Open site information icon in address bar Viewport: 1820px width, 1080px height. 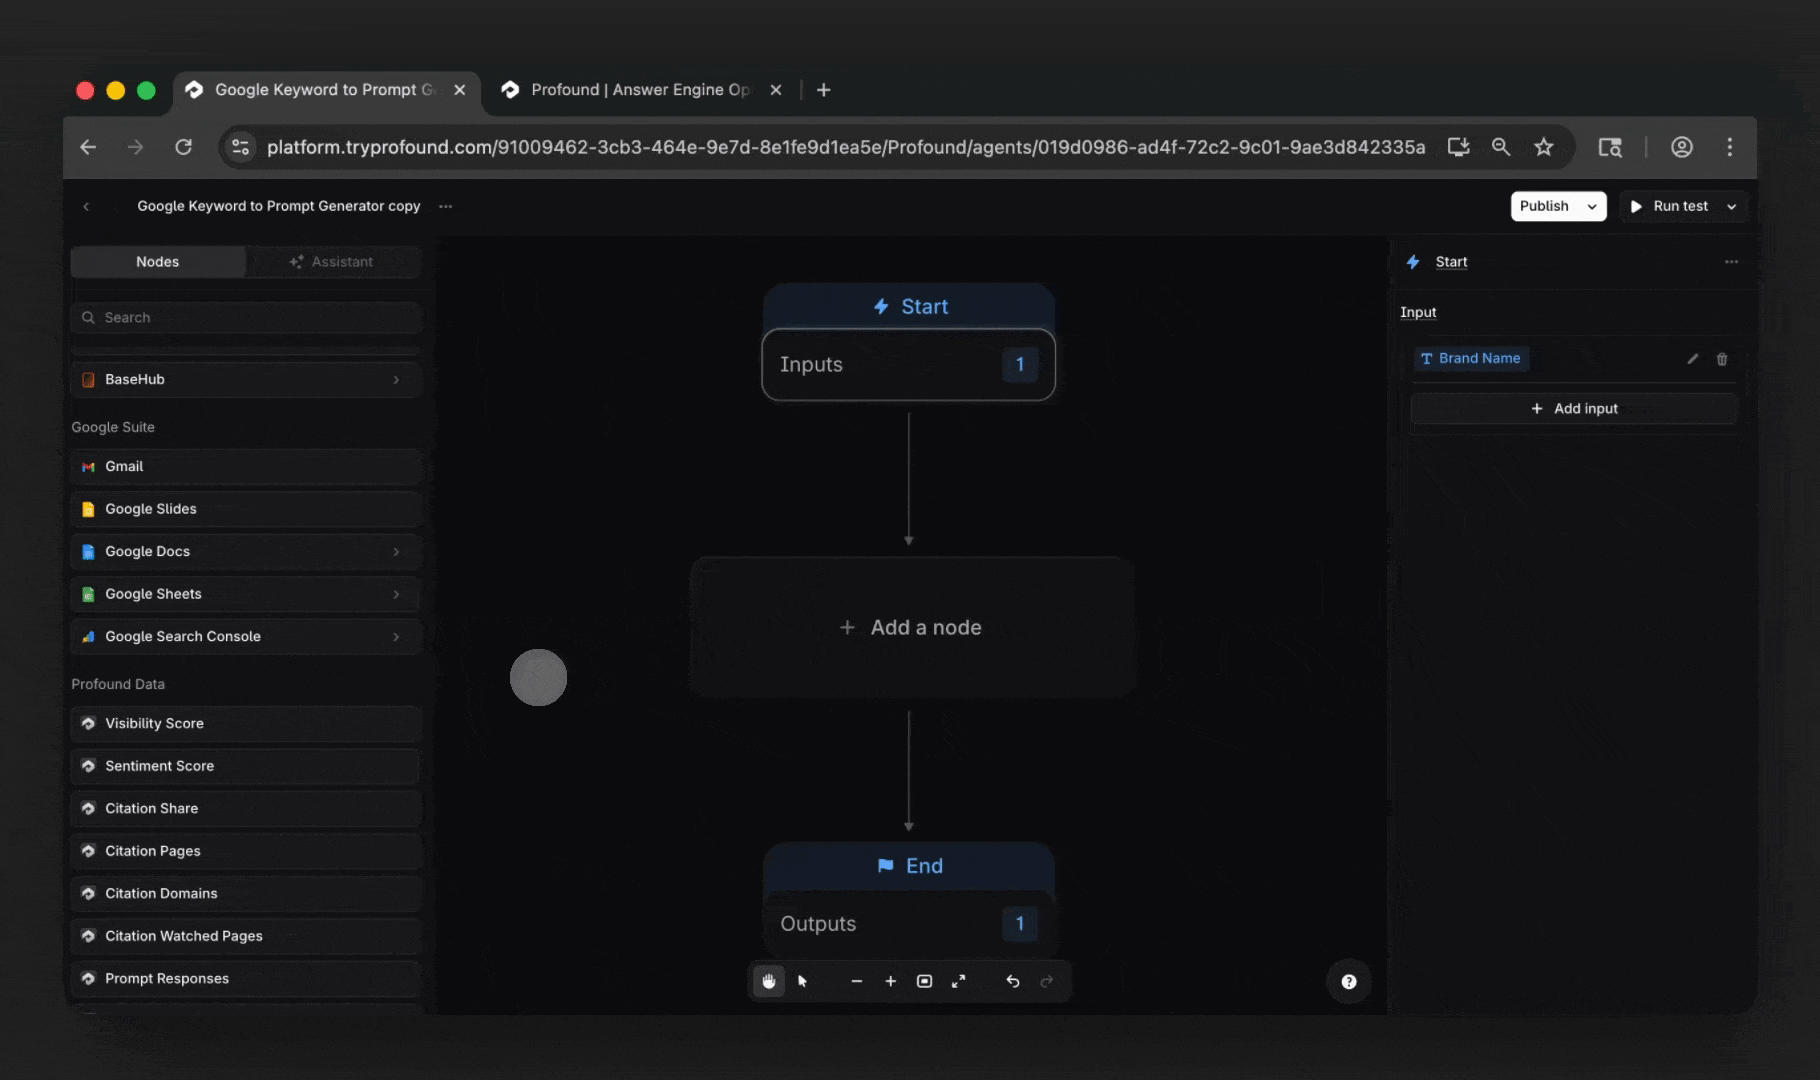(240, 147)
